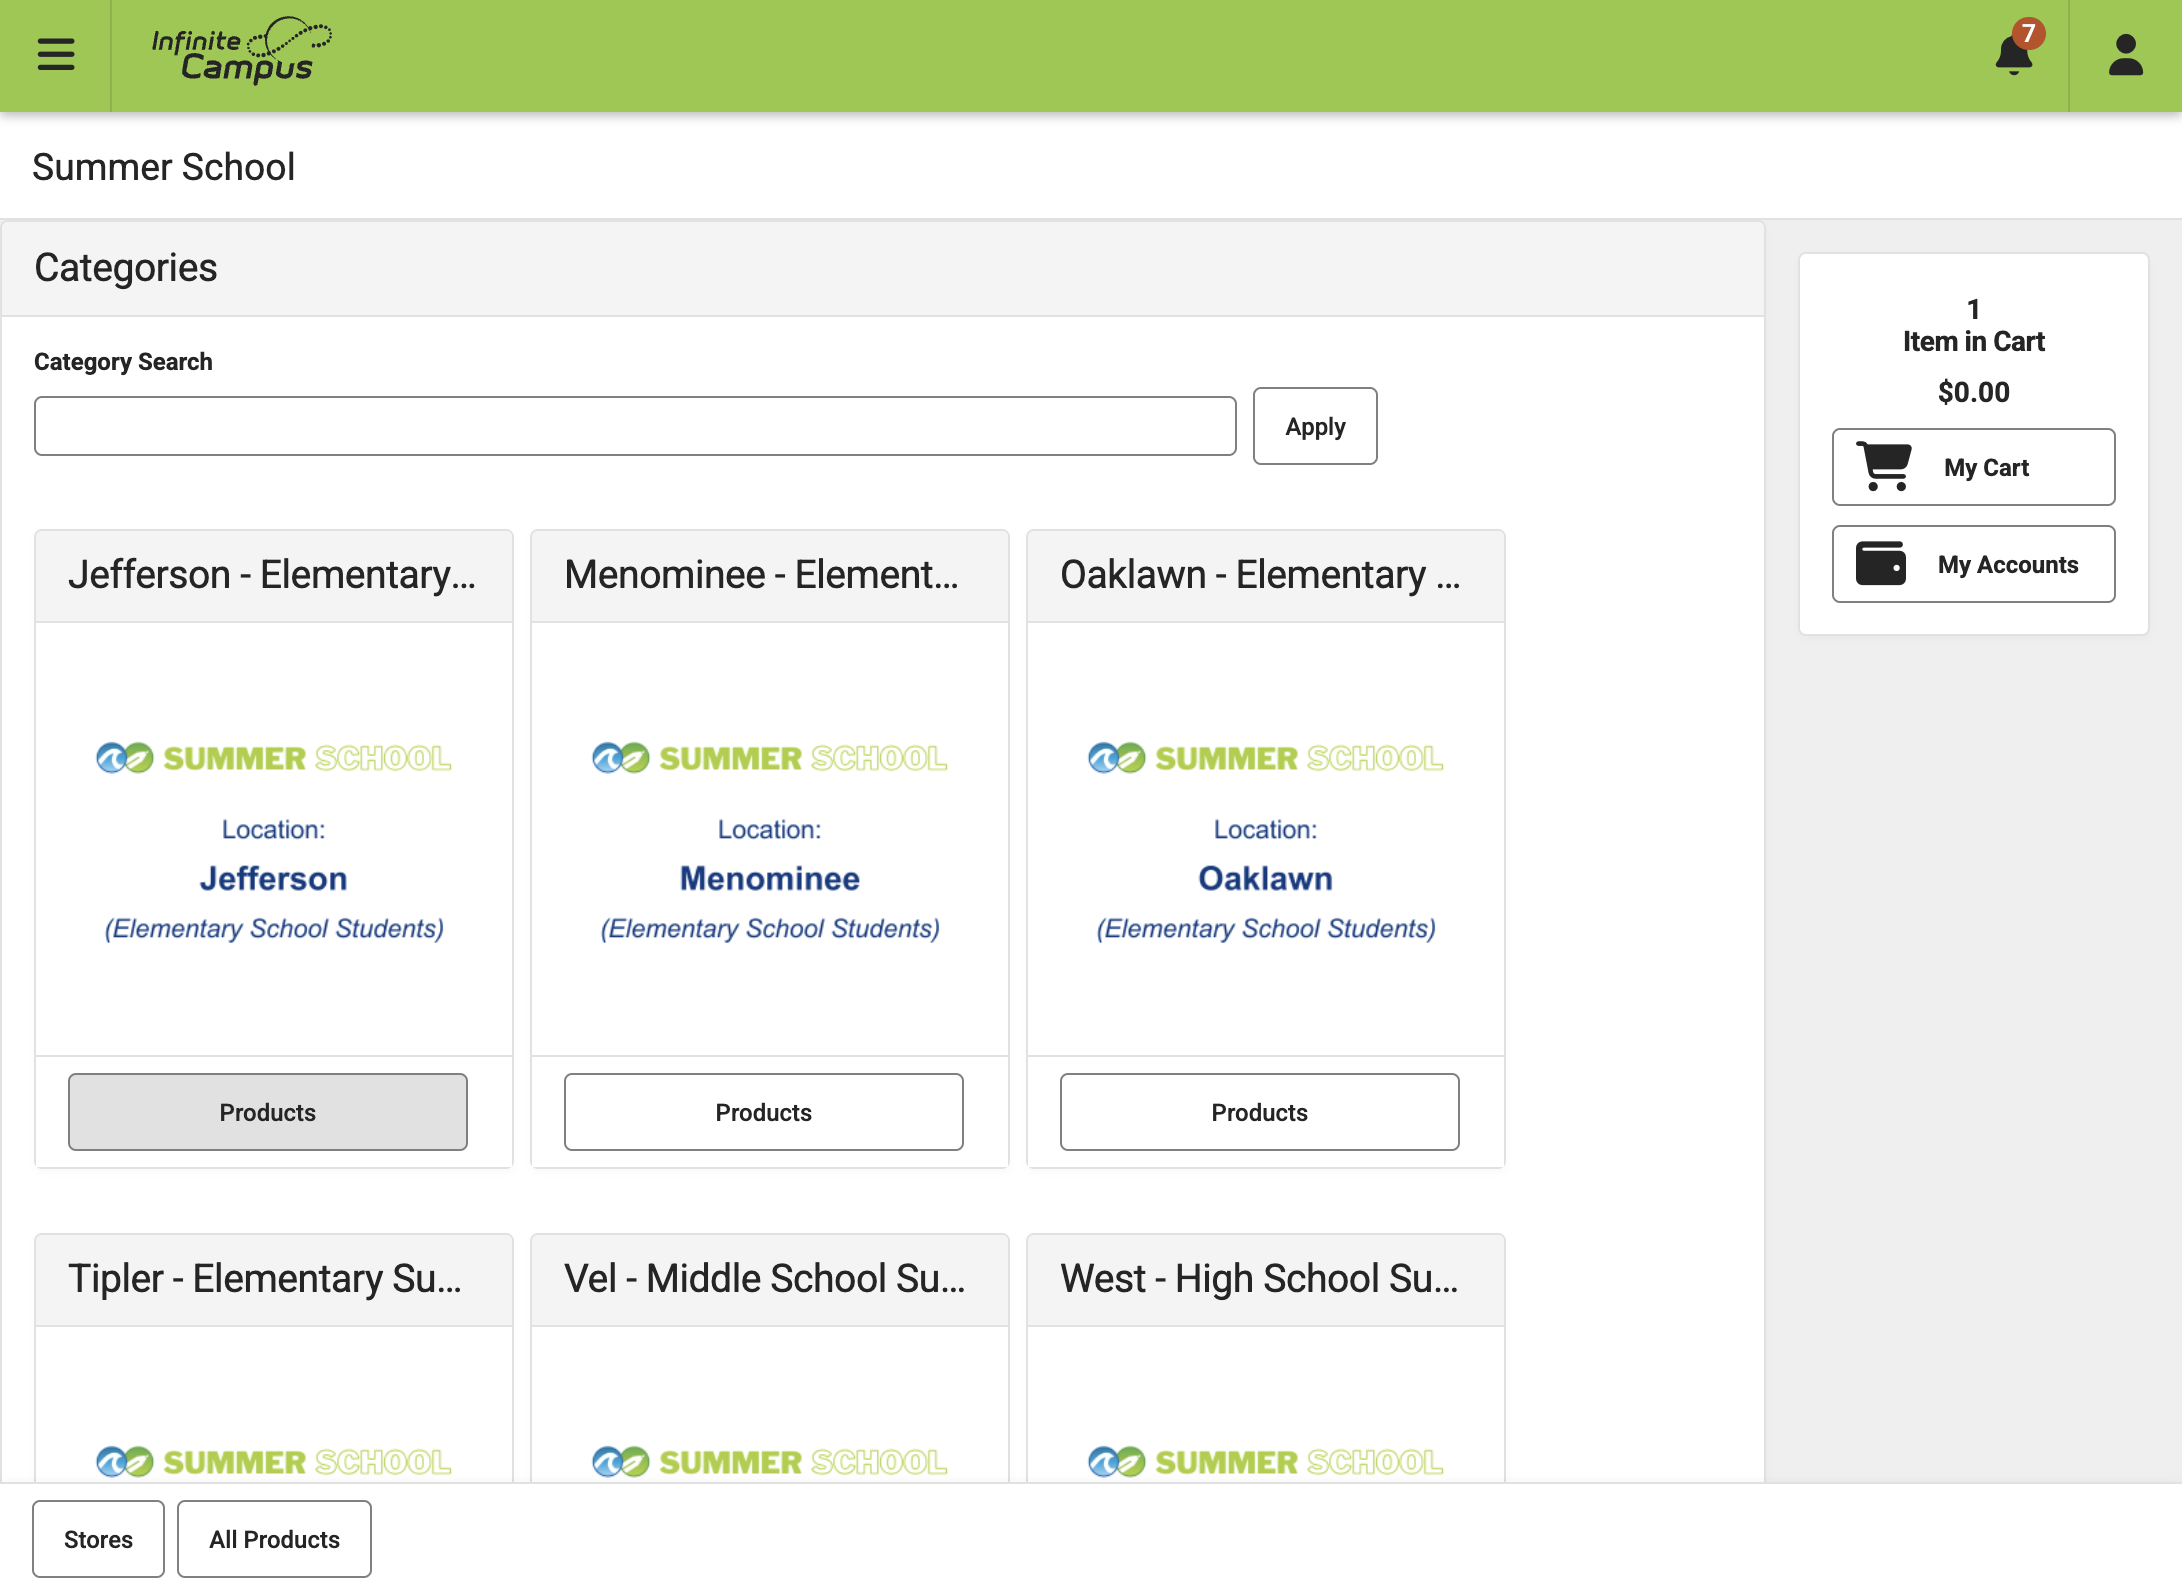The width and height of the screenshot is (2182, 1594).
Task: Open the user account icon
Action: pos(2125,55)
